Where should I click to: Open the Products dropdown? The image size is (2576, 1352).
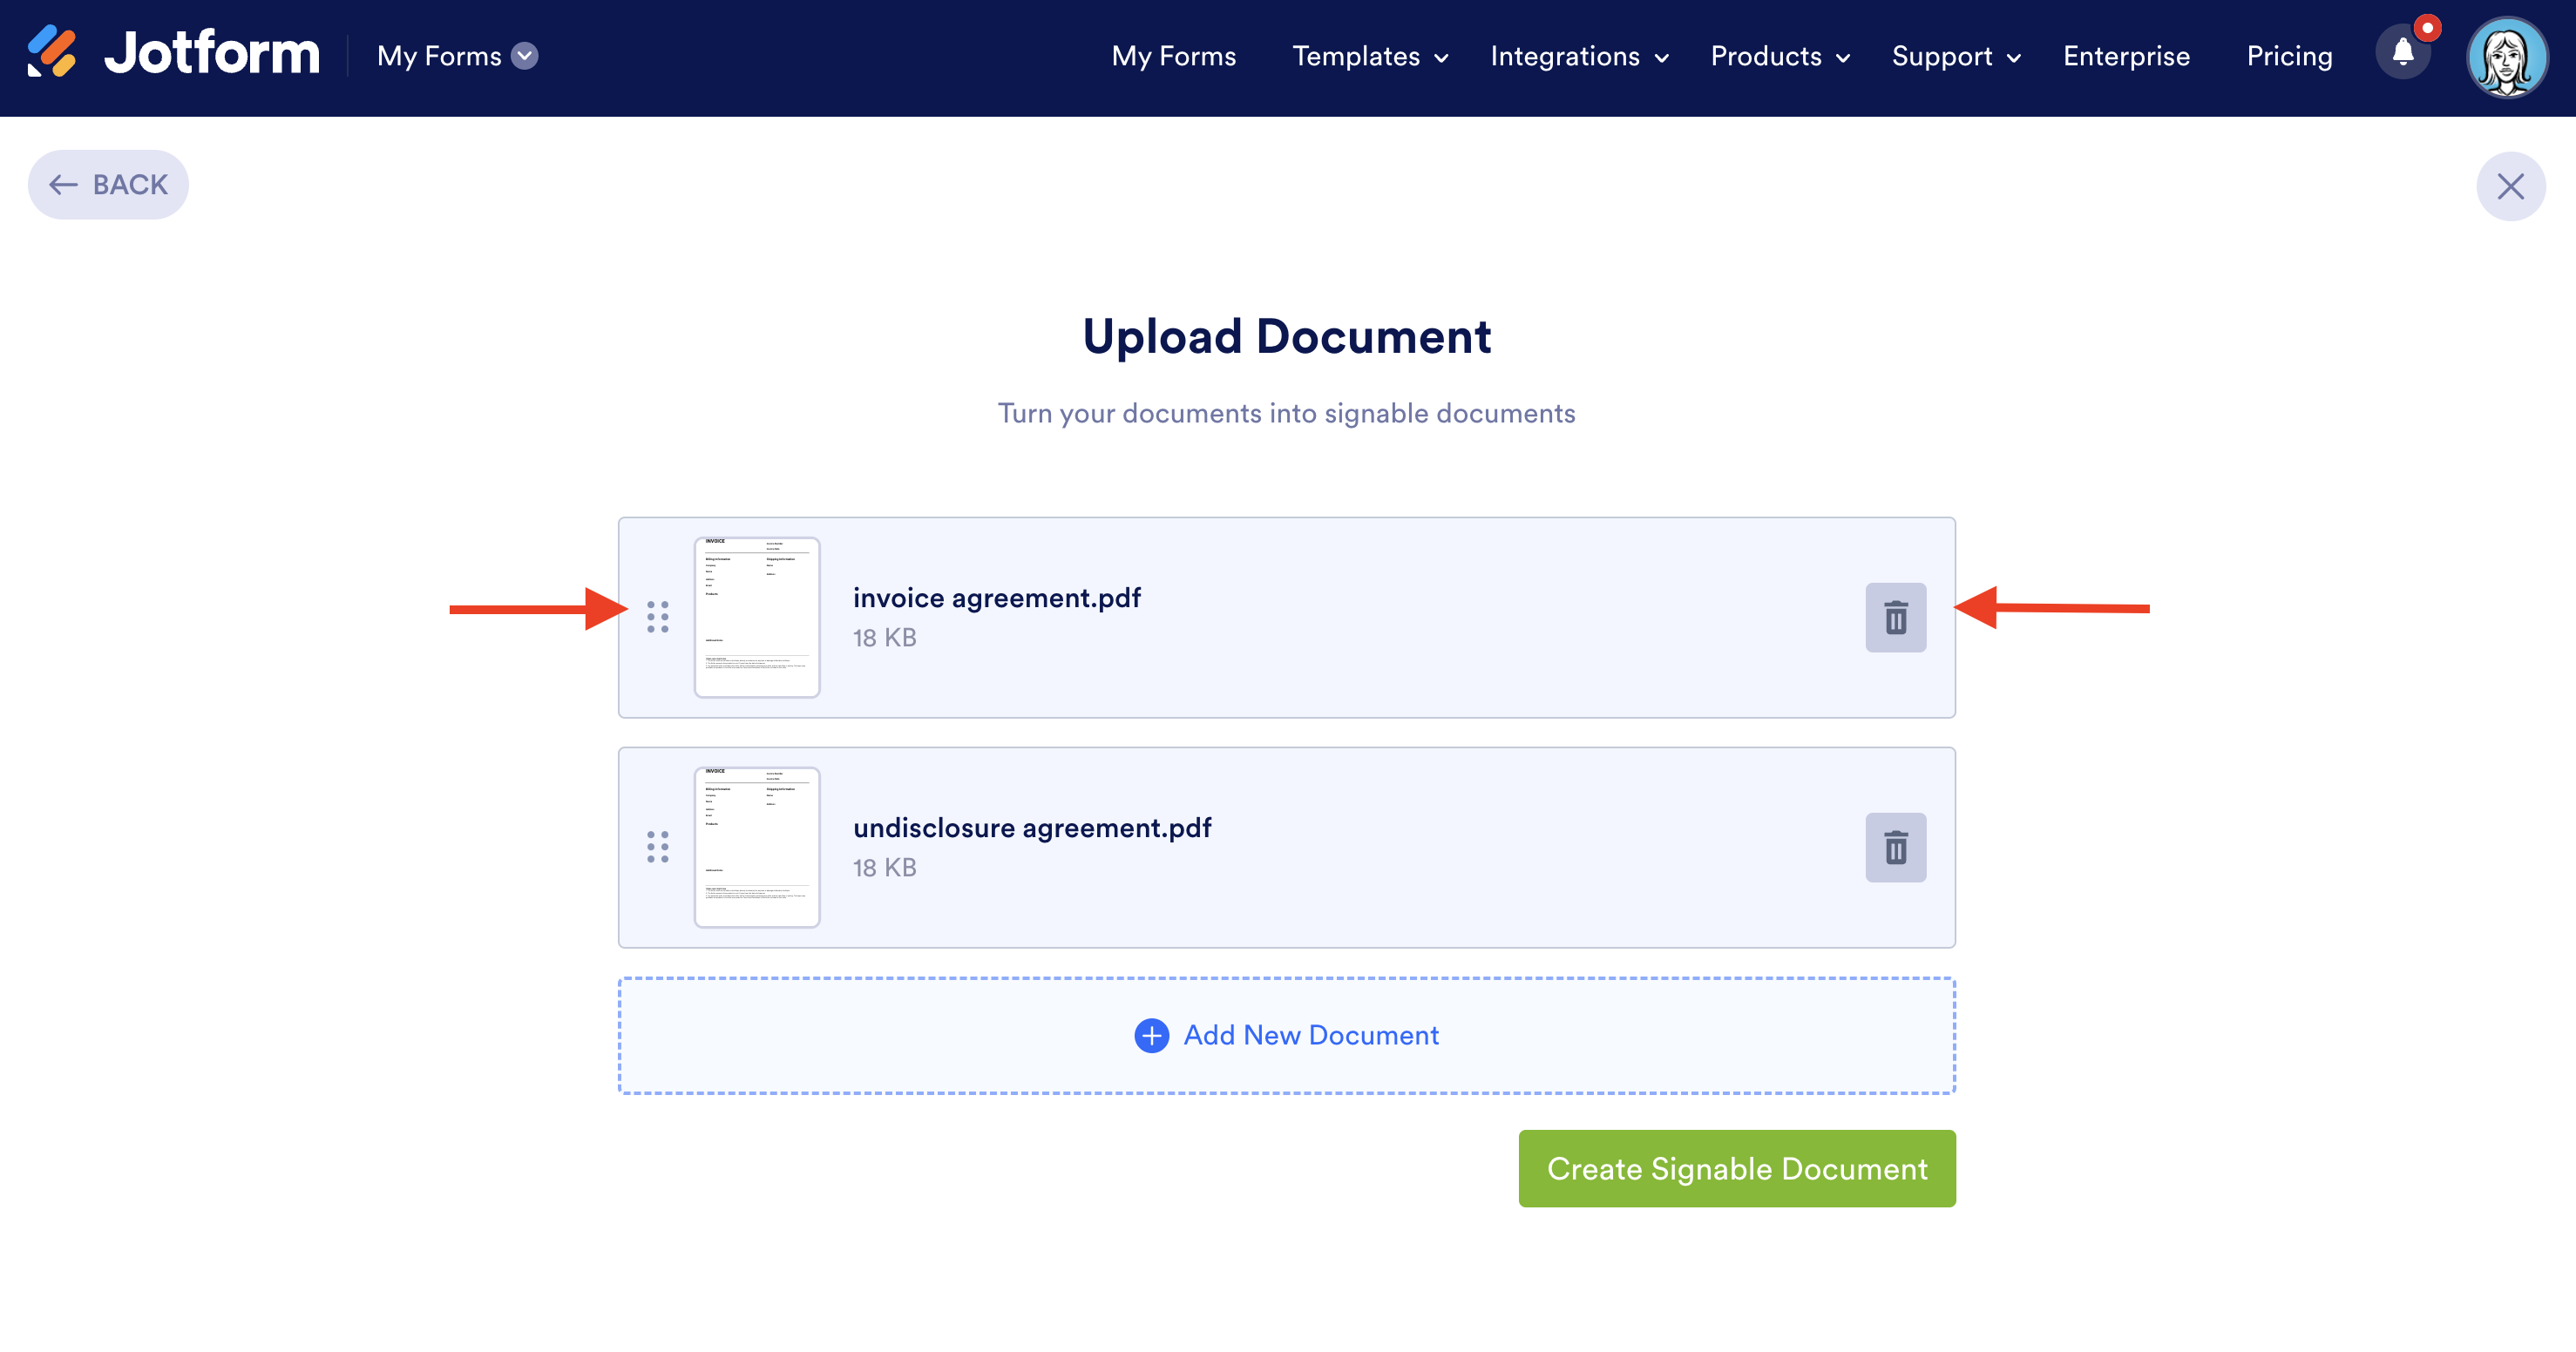1780,56
